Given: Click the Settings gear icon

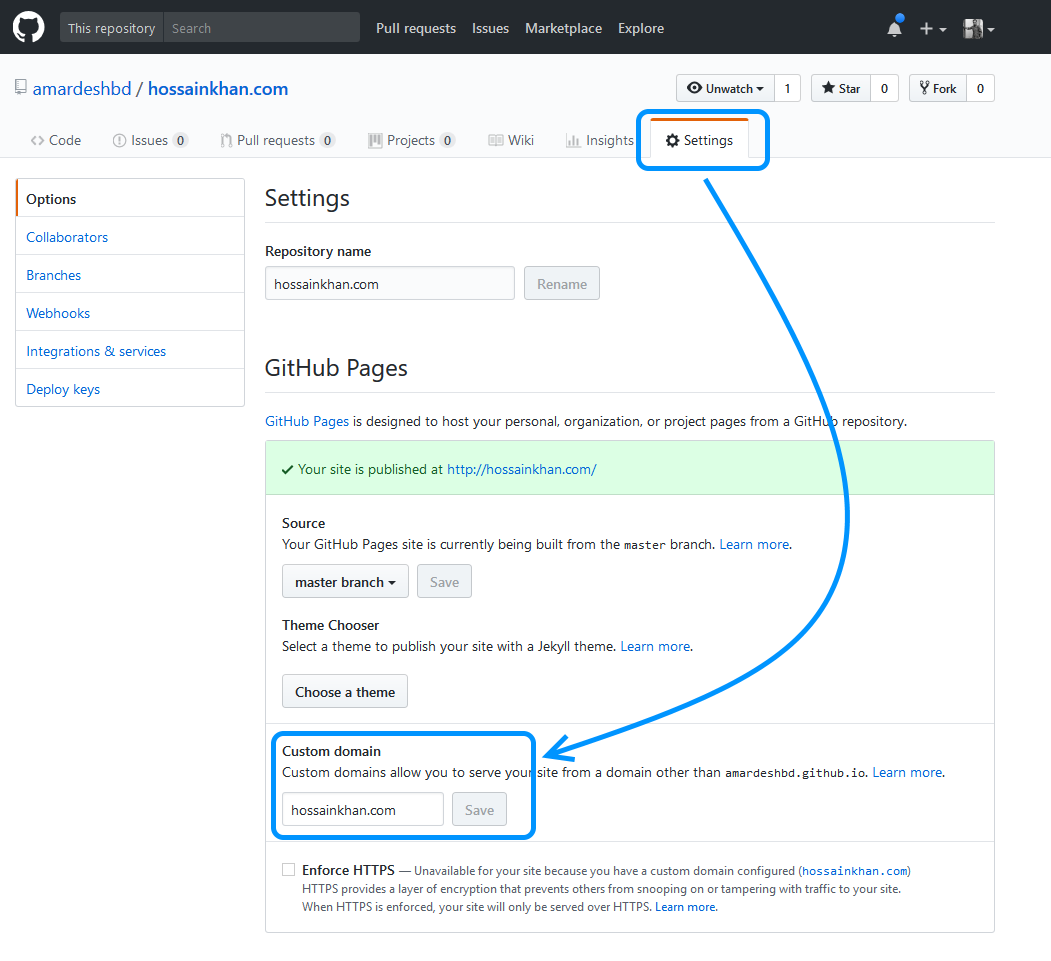Looking at the screenshot, I should click(671, 140).
